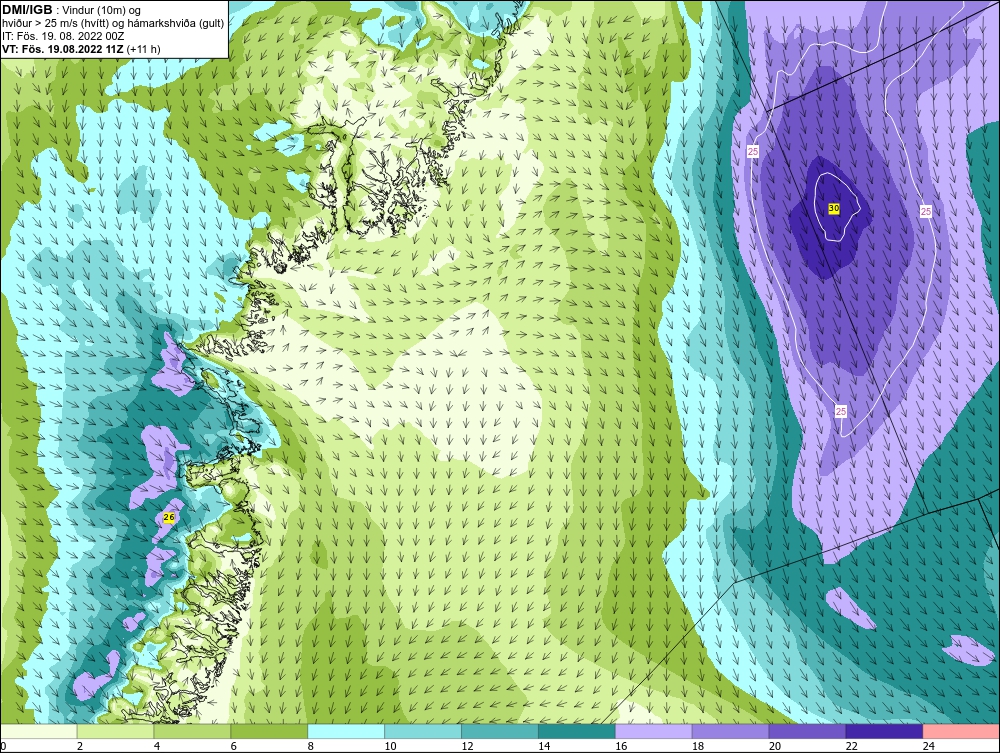This screenshot has height=753, width=1000.
Task: Pick the salmon pink legend swatch above 24
Action: (961, 731)
